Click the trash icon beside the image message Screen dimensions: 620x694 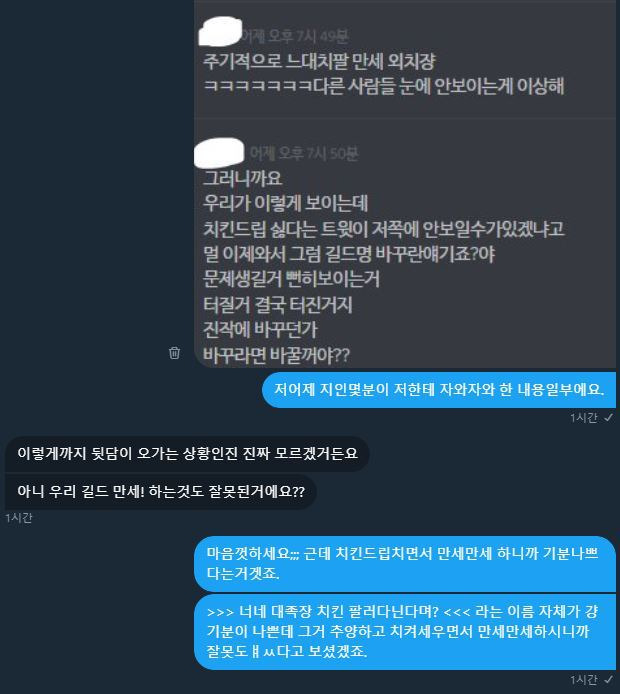(174, 353)
